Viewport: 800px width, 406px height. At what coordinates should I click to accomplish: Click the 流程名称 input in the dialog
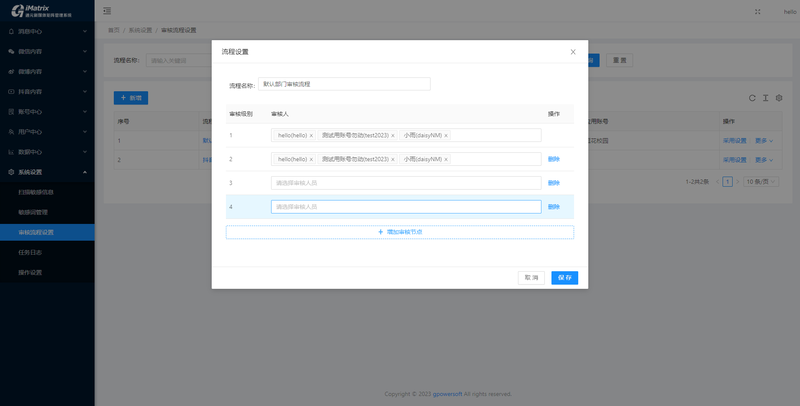pyautogui.click(x=344, y=84)
